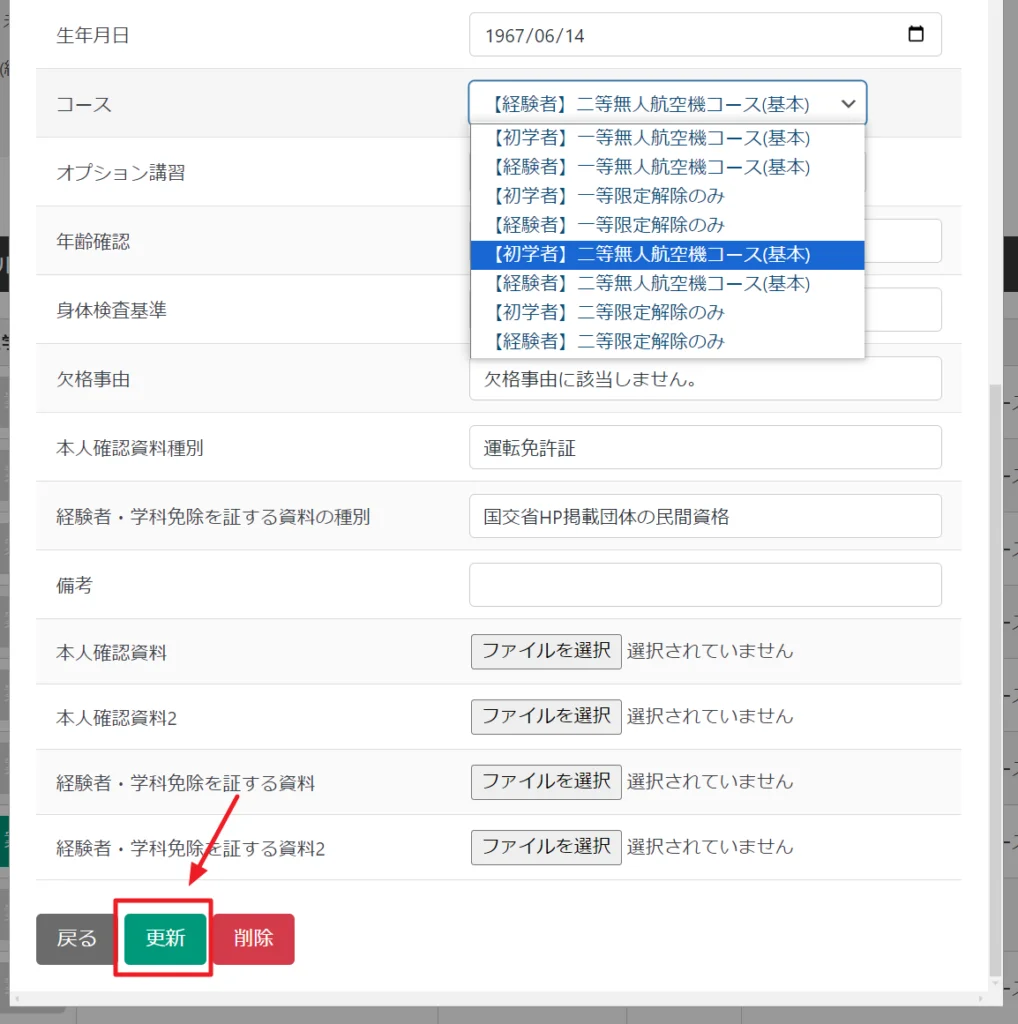Expand the コース dropdown chevron
The height and width of the screenshot is (1024, 1018).
click(x=848, y=104)
